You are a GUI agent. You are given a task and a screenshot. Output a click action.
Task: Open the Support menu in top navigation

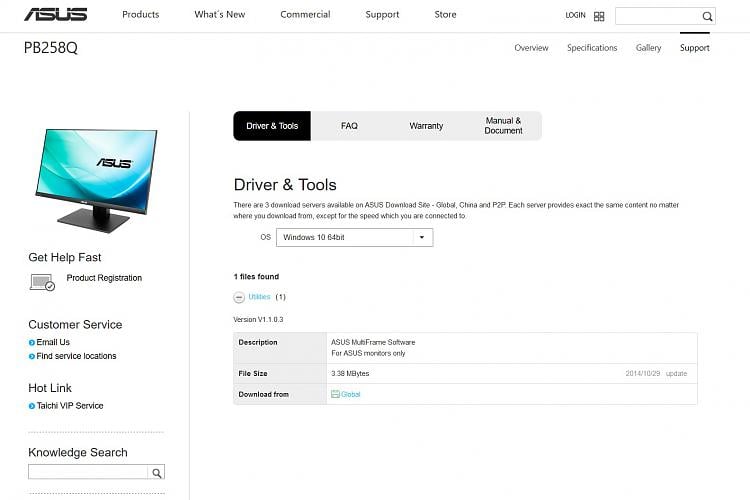[382, 14]
